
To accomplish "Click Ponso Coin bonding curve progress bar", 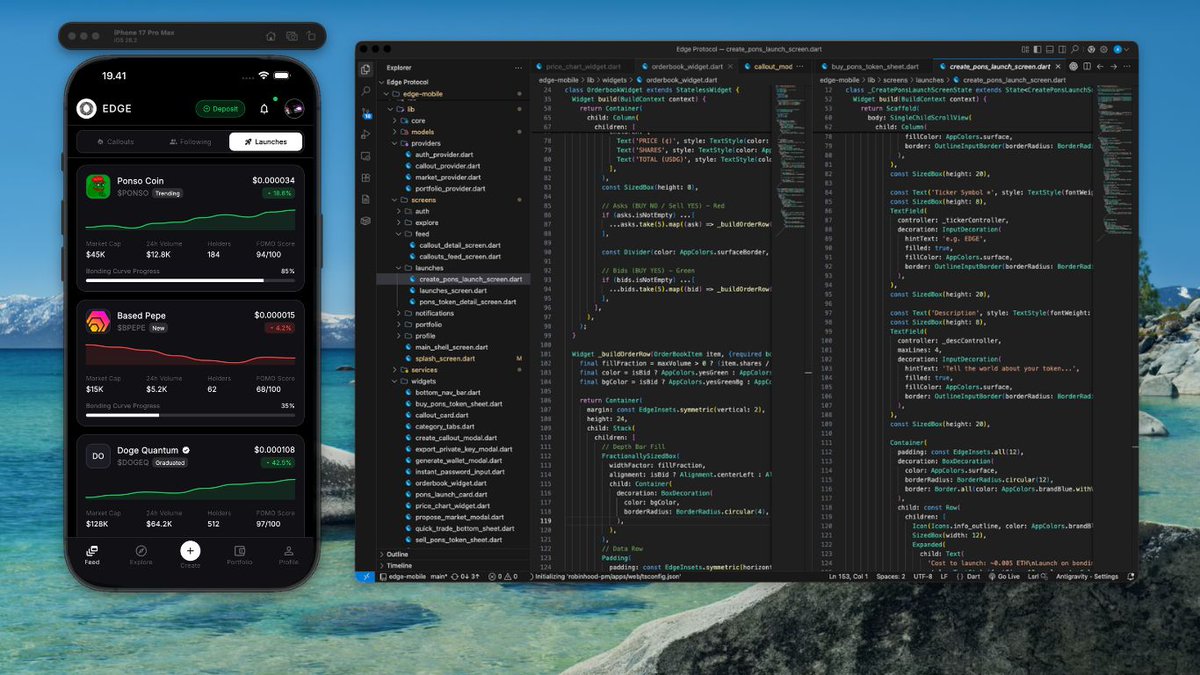I will pyautogui.click(x=190, y=281).
